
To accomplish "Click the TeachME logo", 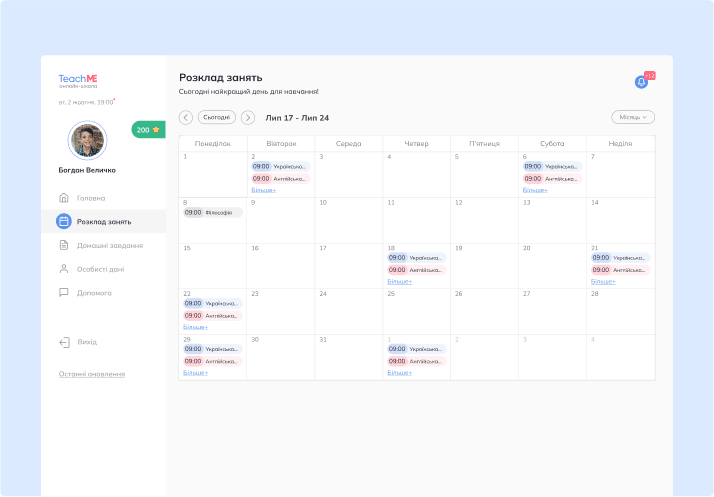I will pyautogui.click(x=78, y=78).
